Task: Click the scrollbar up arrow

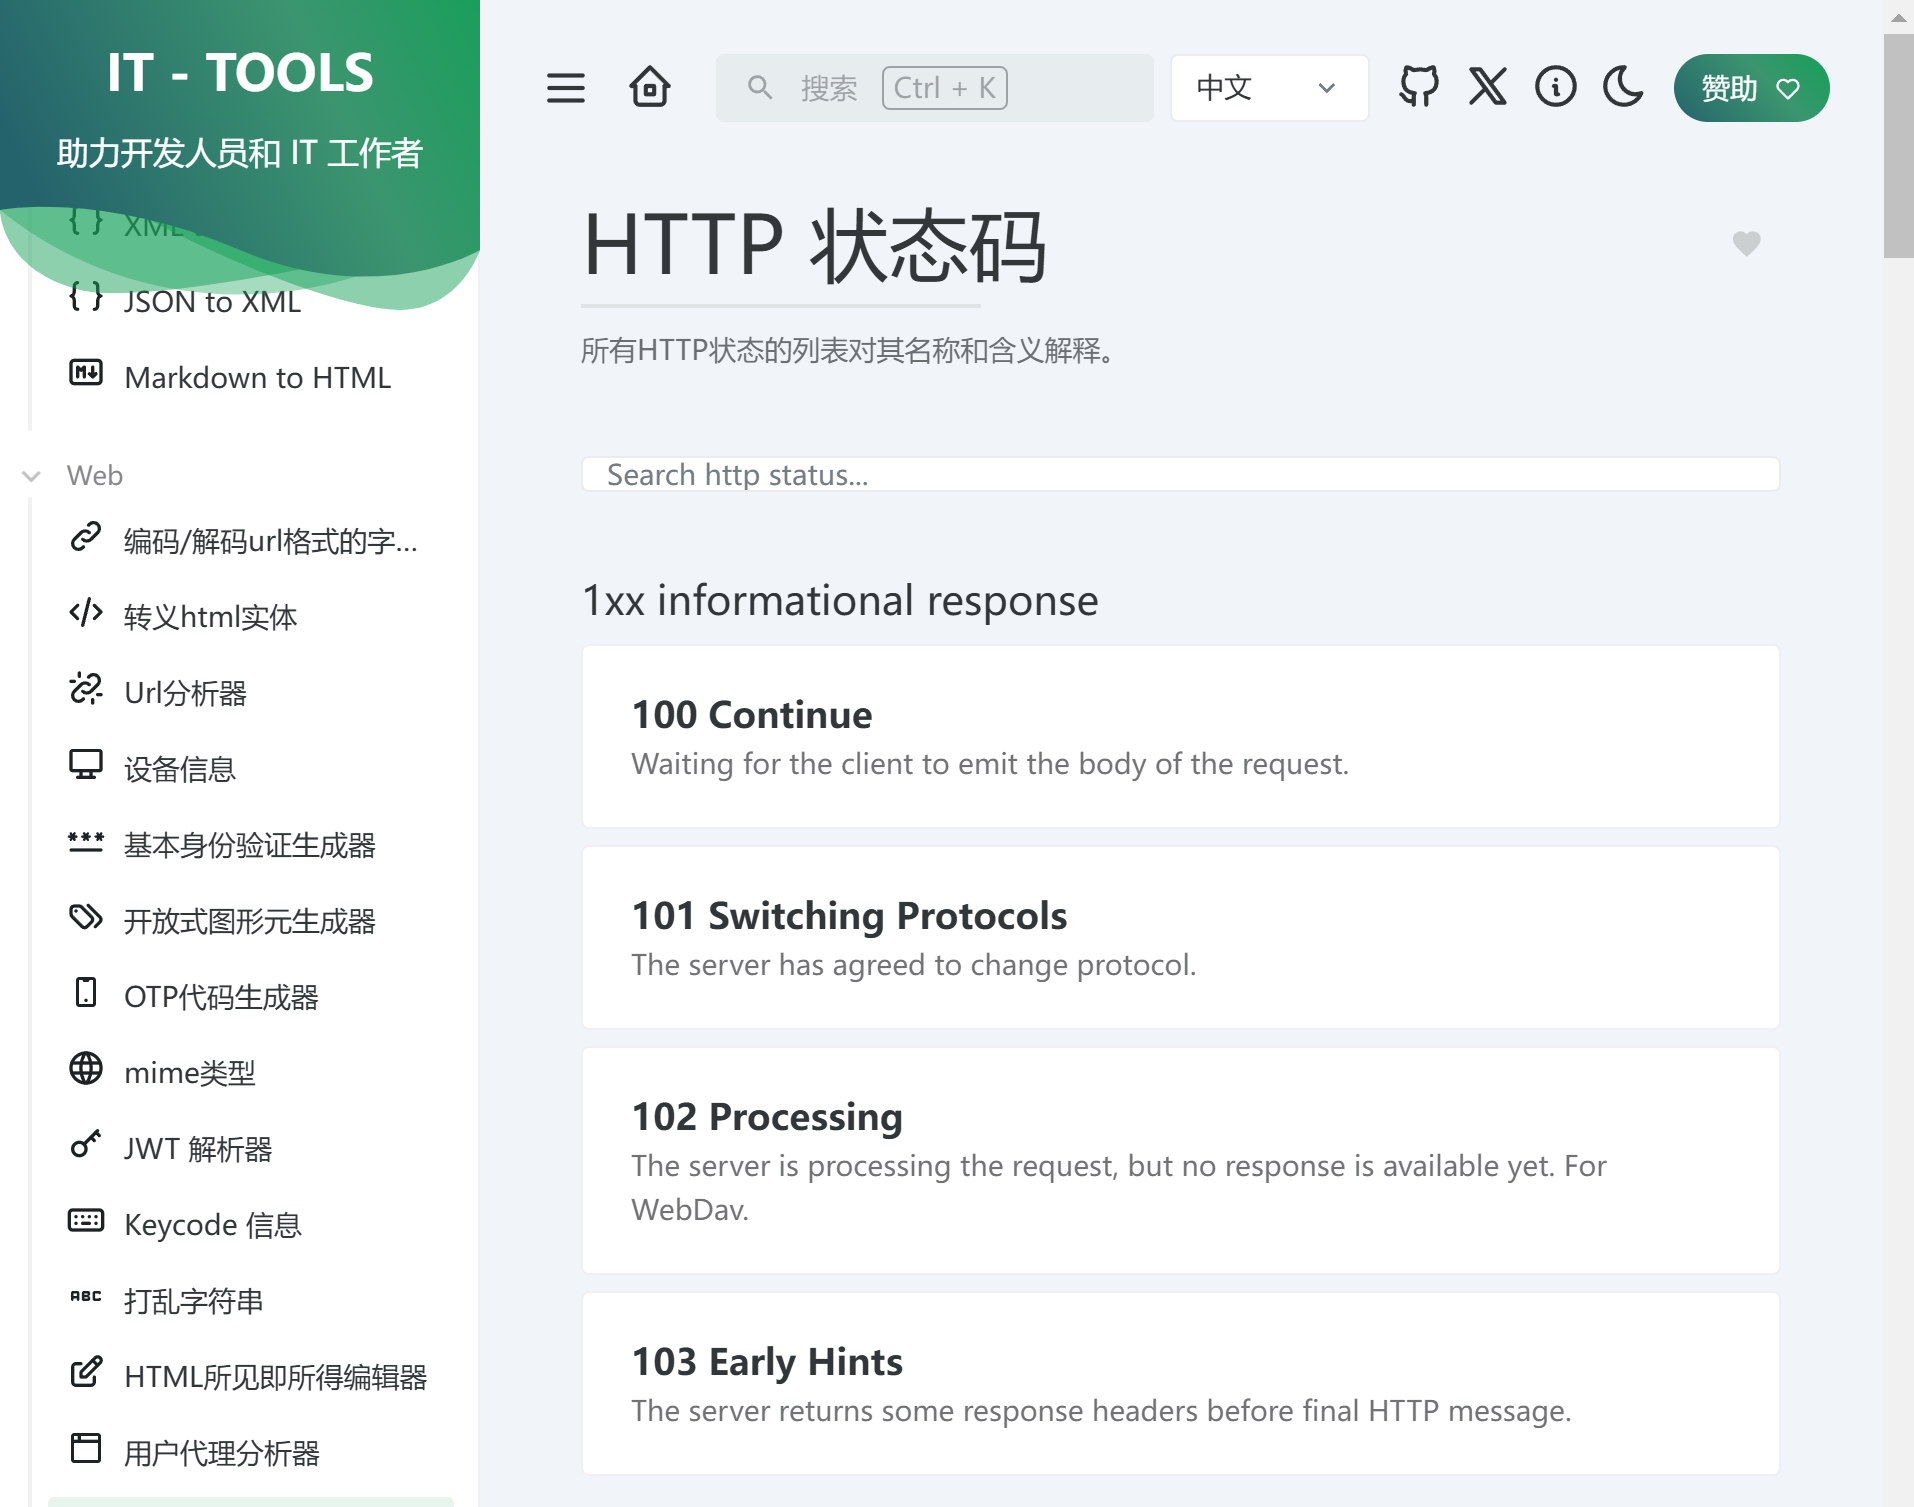Action: [1898, 17]
